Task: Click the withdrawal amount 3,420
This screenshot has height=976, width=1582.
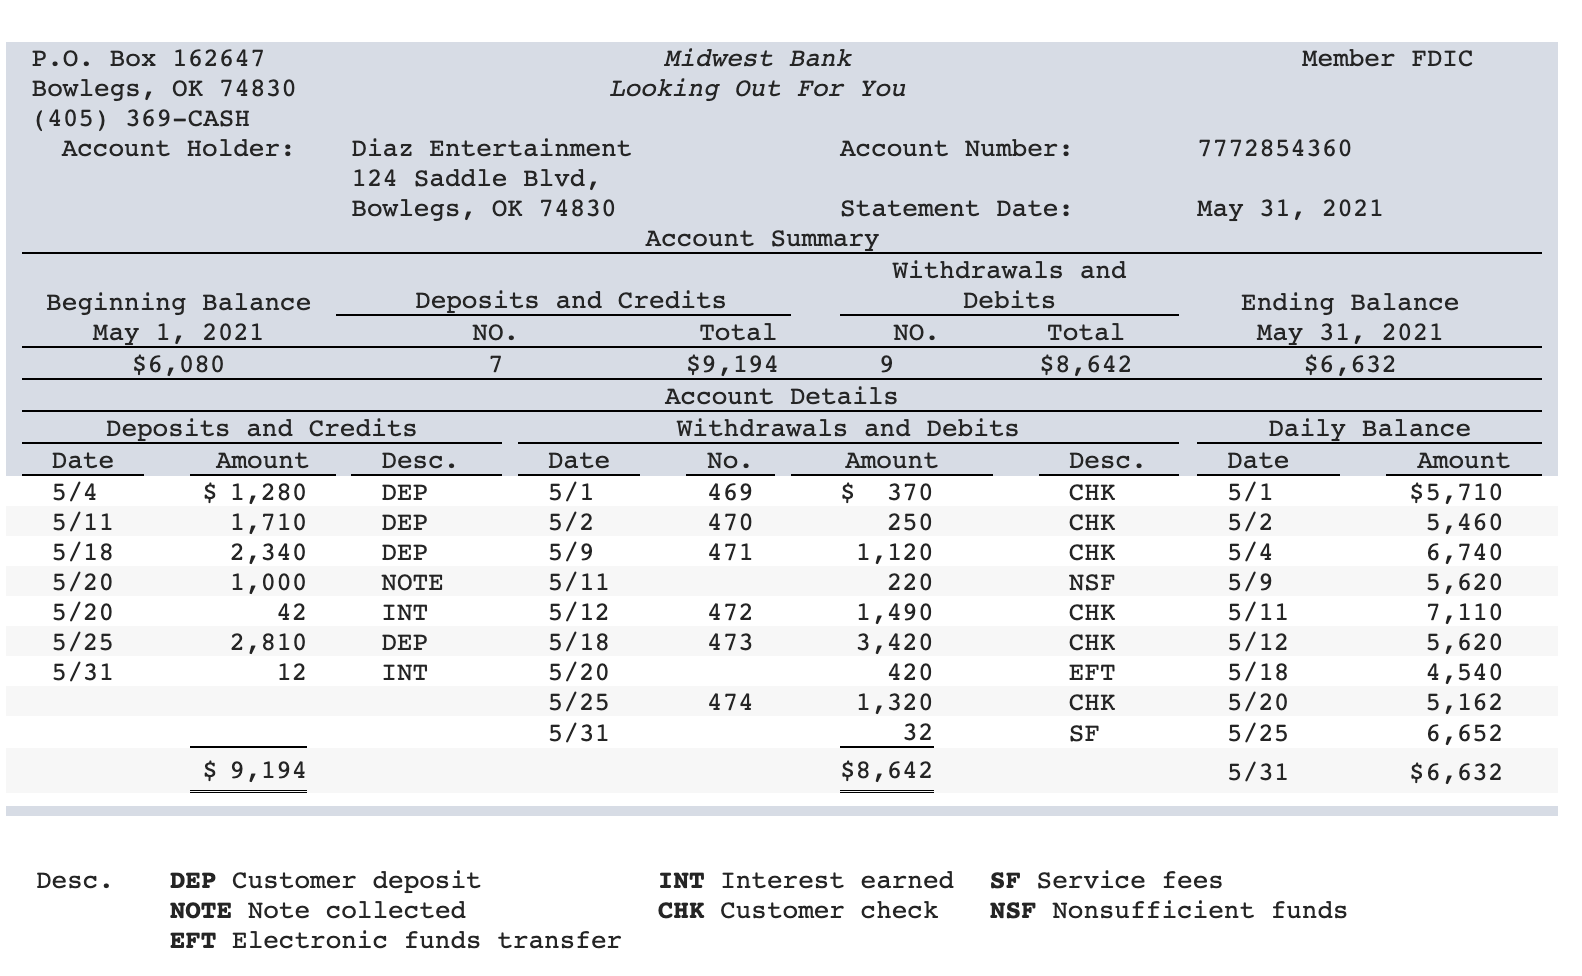Action: (x=895, y=643)
